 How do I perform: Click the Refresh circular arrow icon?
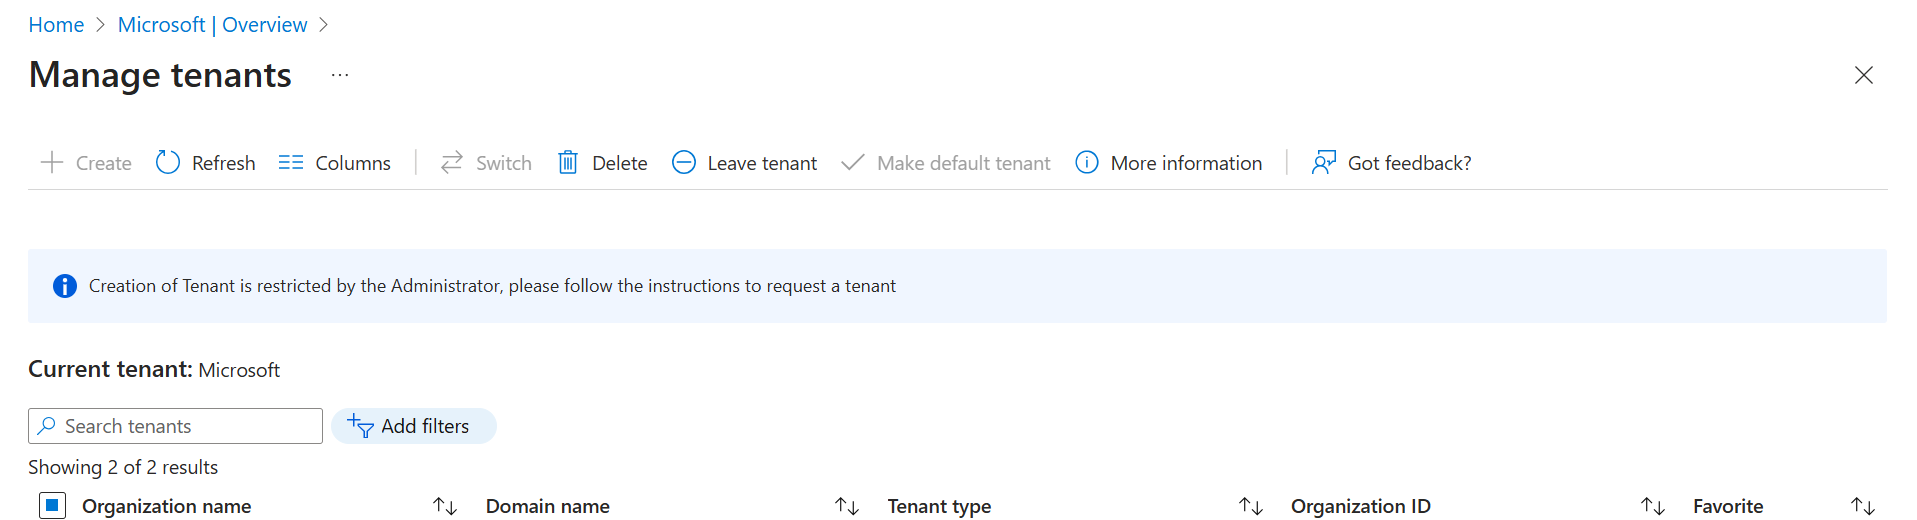[168, 162]
